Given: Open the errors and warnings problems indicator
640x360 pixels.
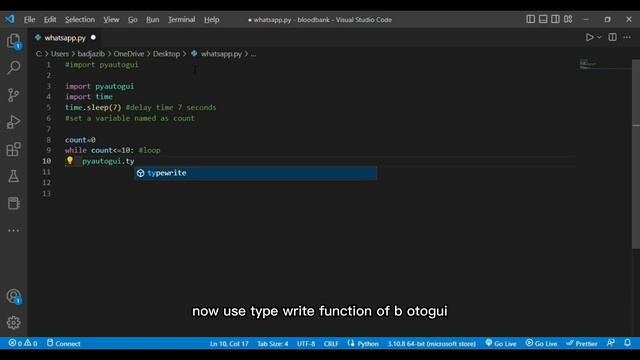Looking at the screenshot, I should coord(23,343).
